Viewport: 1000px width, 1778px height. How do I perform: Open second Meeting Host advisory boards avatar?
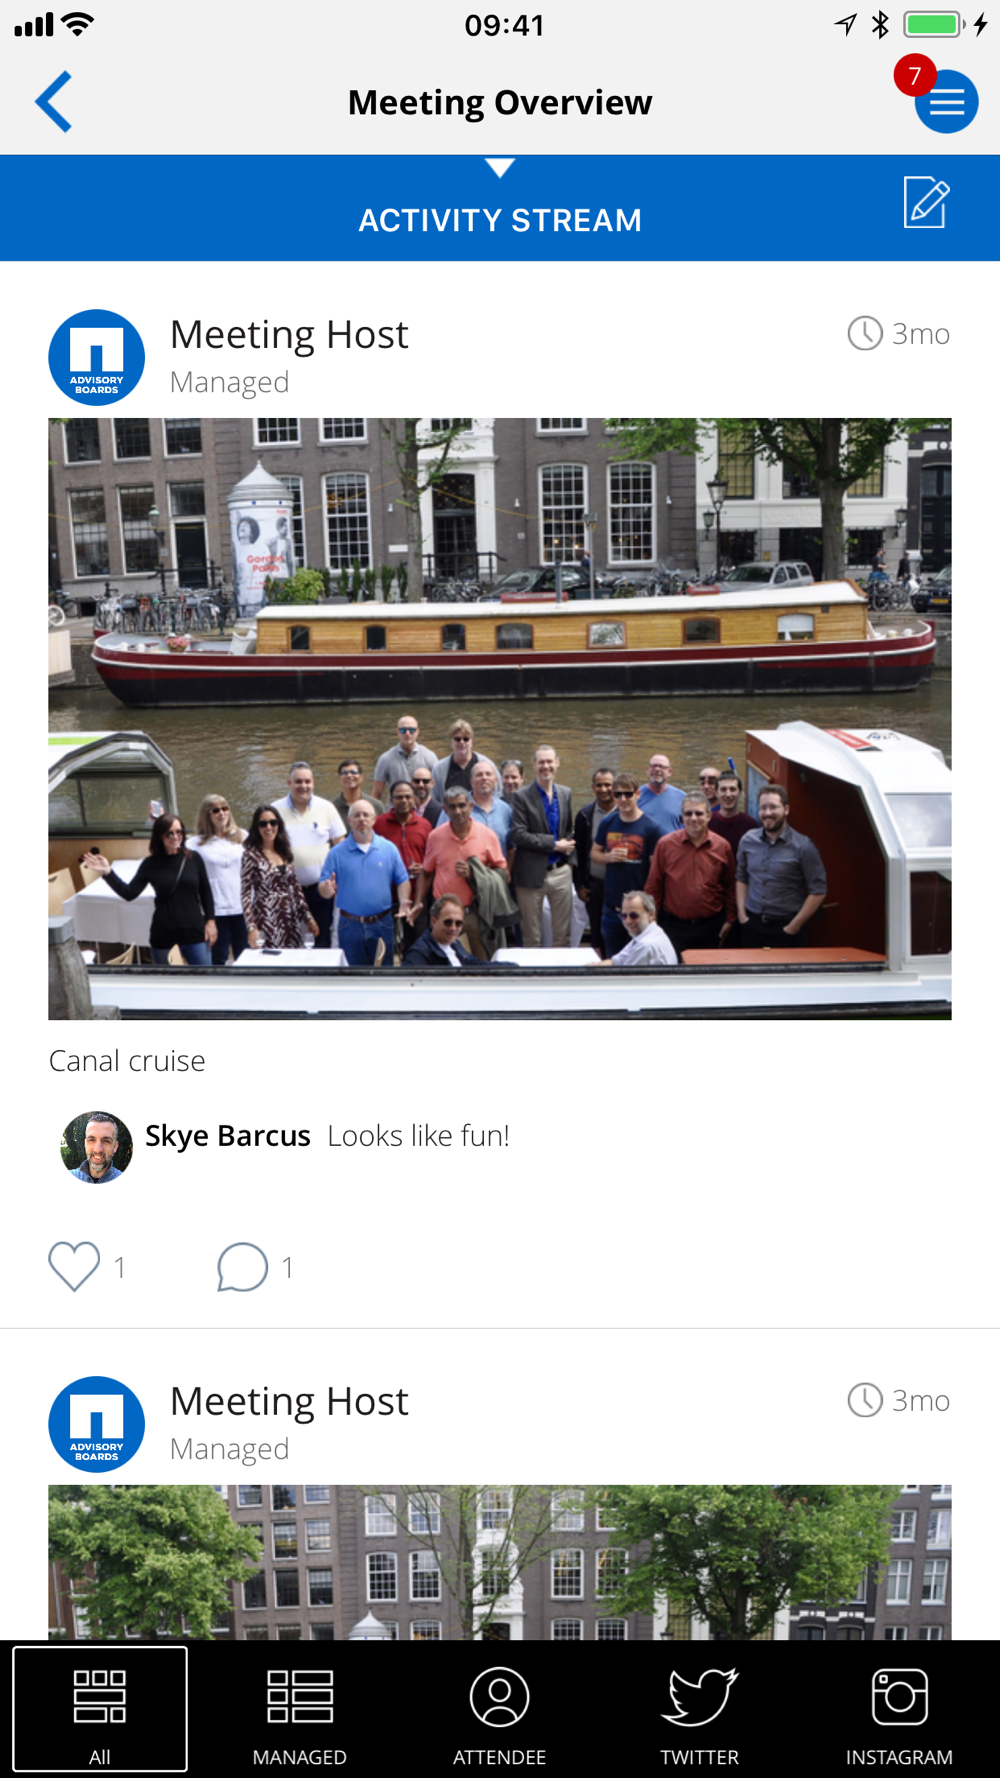tap(97, 1424)
